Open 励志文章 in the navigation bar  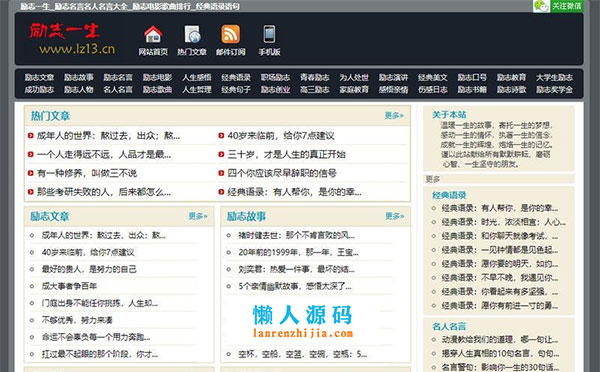[x=39, y=77]
